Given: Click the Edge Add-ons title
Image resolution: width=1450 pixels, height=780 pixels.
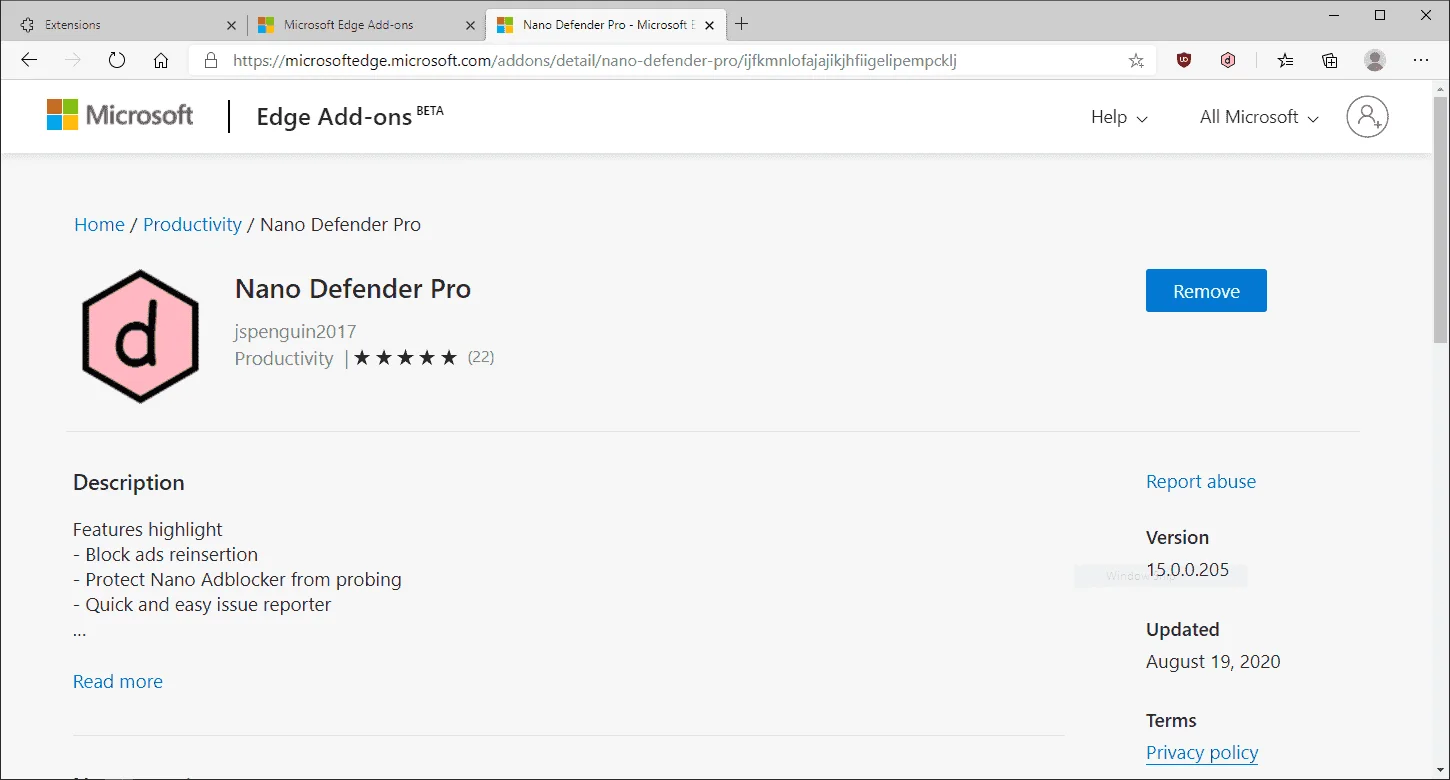Looking at the screenshot, I should pyautogui.click(x=350, y=116).
